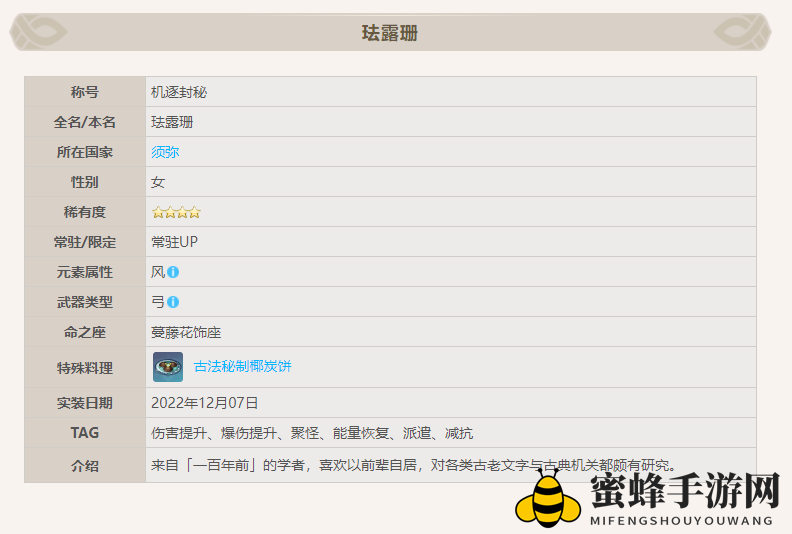Open the 古法秘制椰炭饼 dish thumbnail
Screen dimensions: 792x534
coord(168,367)
